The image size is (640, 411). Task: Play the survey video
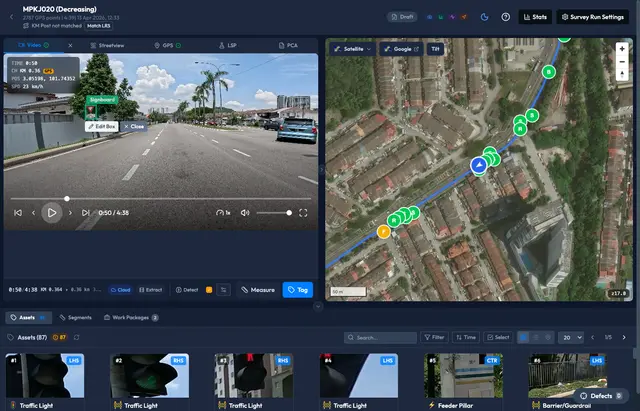[x=52, y=213]
